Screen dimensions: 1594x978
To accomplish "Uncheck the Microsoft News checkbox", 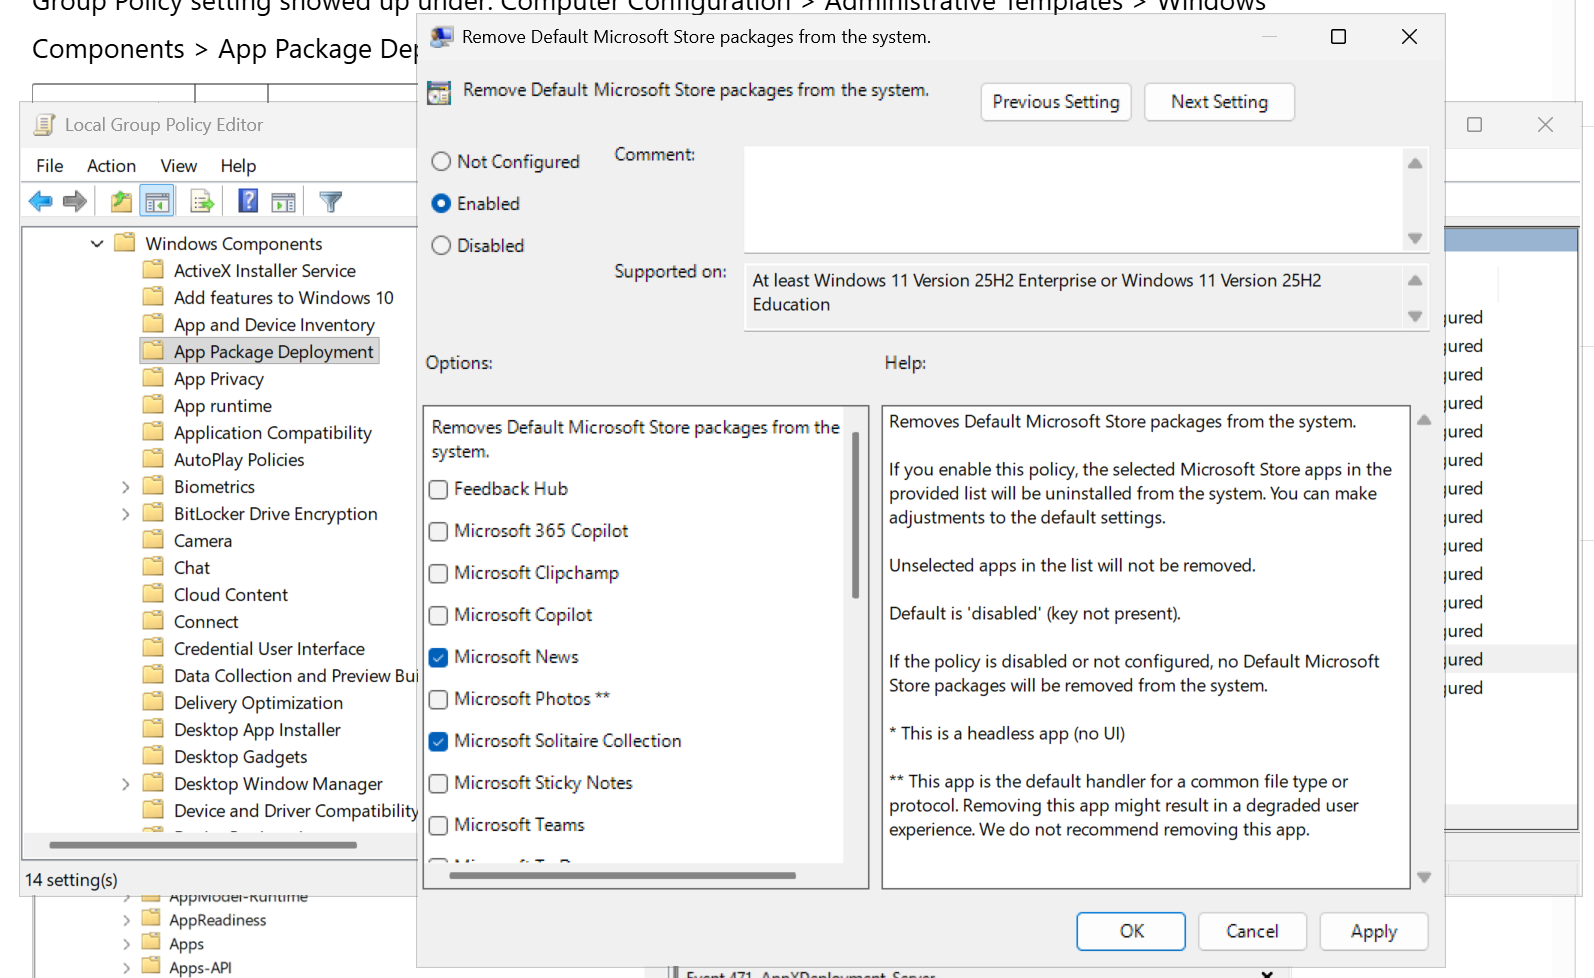I will click(x=438, y=658).
